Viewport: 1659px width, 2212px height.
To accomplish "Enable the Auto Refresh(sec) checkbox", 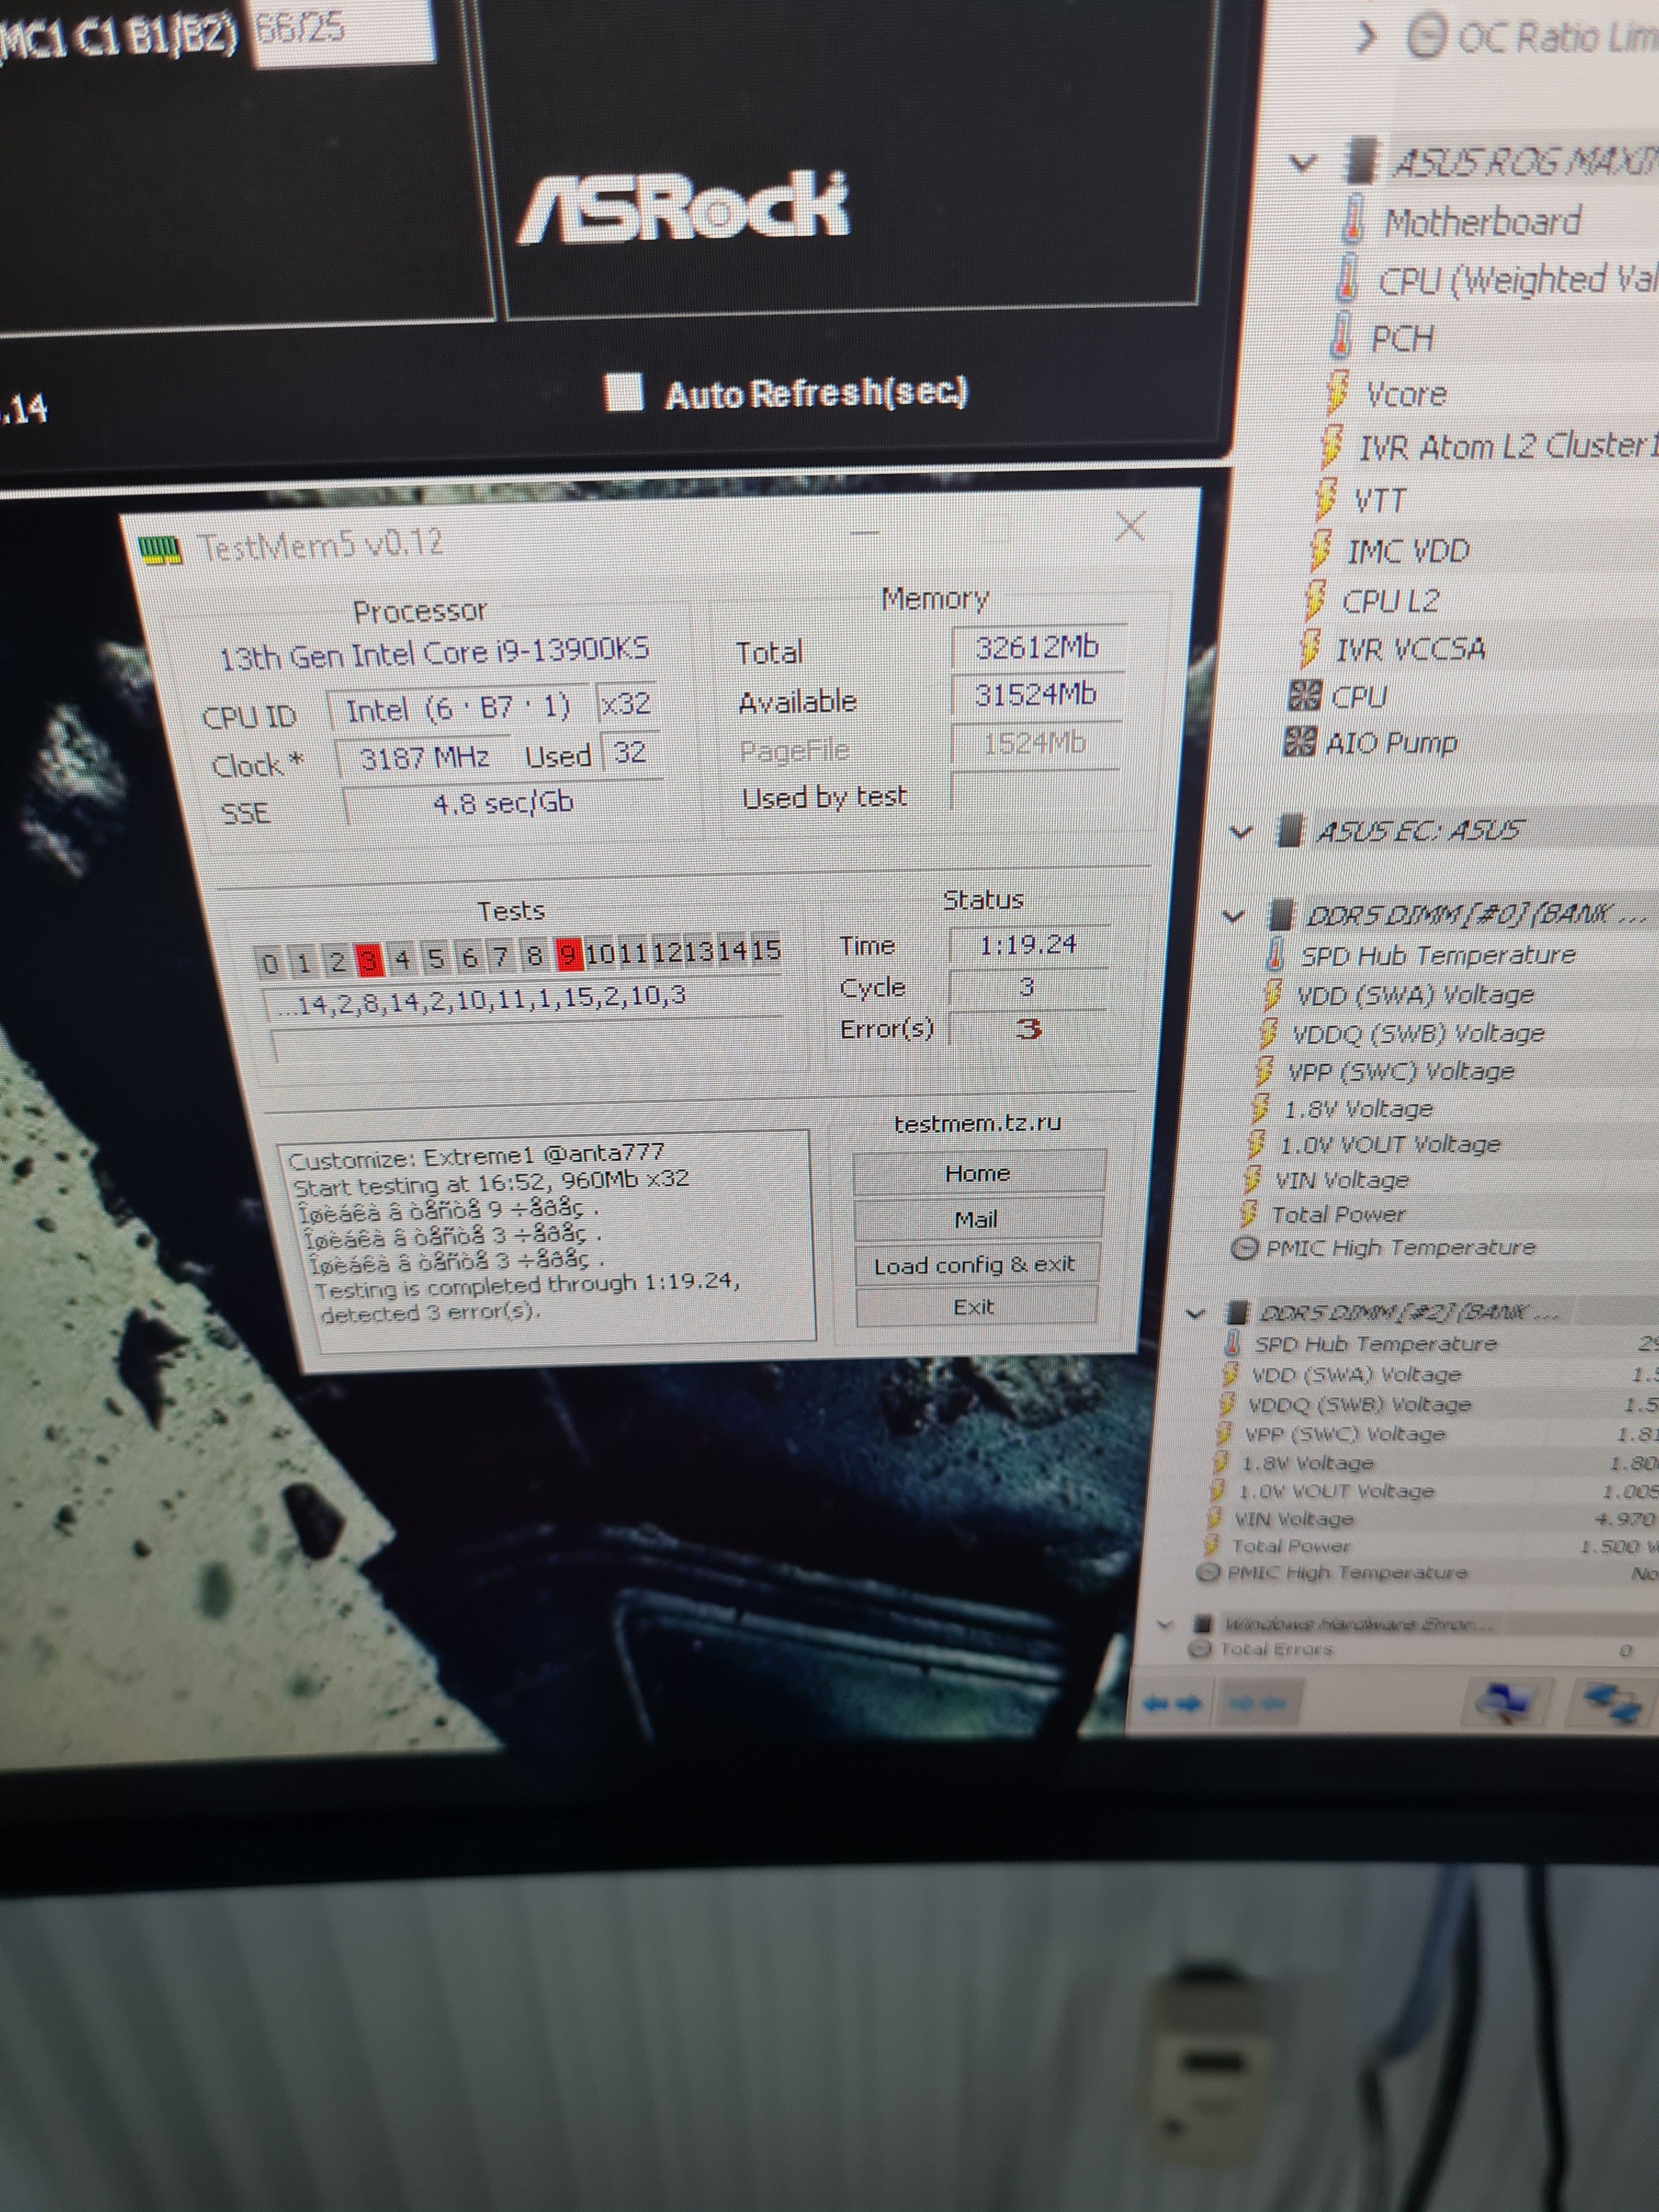I will [x=624, y=392].
